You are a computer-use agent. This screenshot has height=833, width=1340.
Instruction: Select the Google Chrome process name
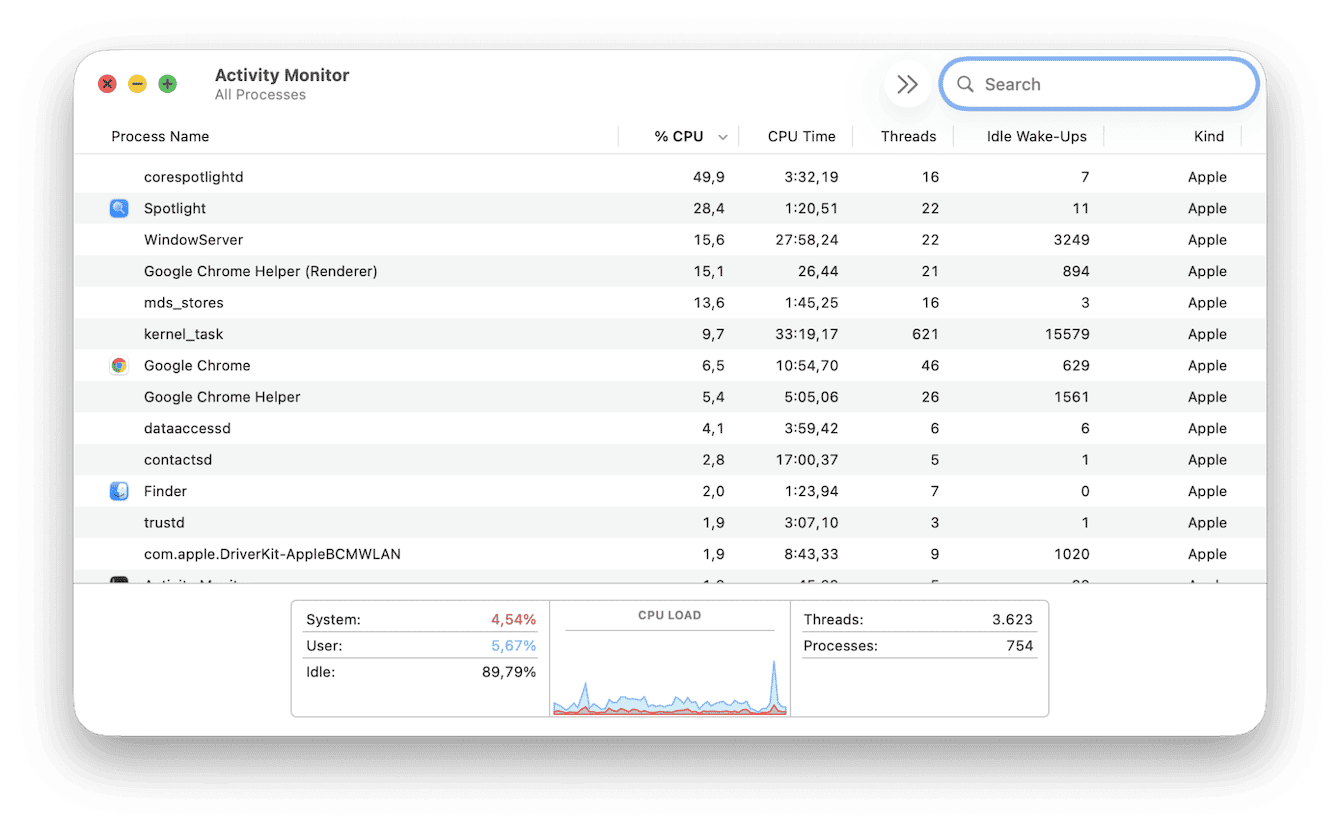pos(197,365)
